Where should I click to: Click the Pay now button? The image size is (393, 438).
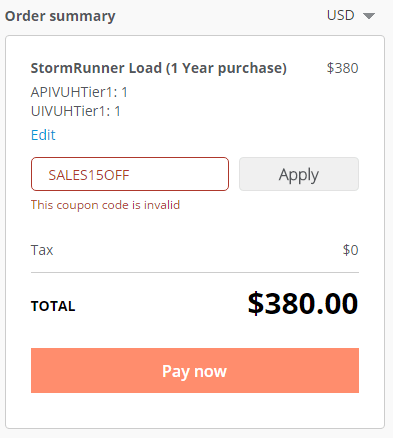pyautogui.click(x=195, y=371)
